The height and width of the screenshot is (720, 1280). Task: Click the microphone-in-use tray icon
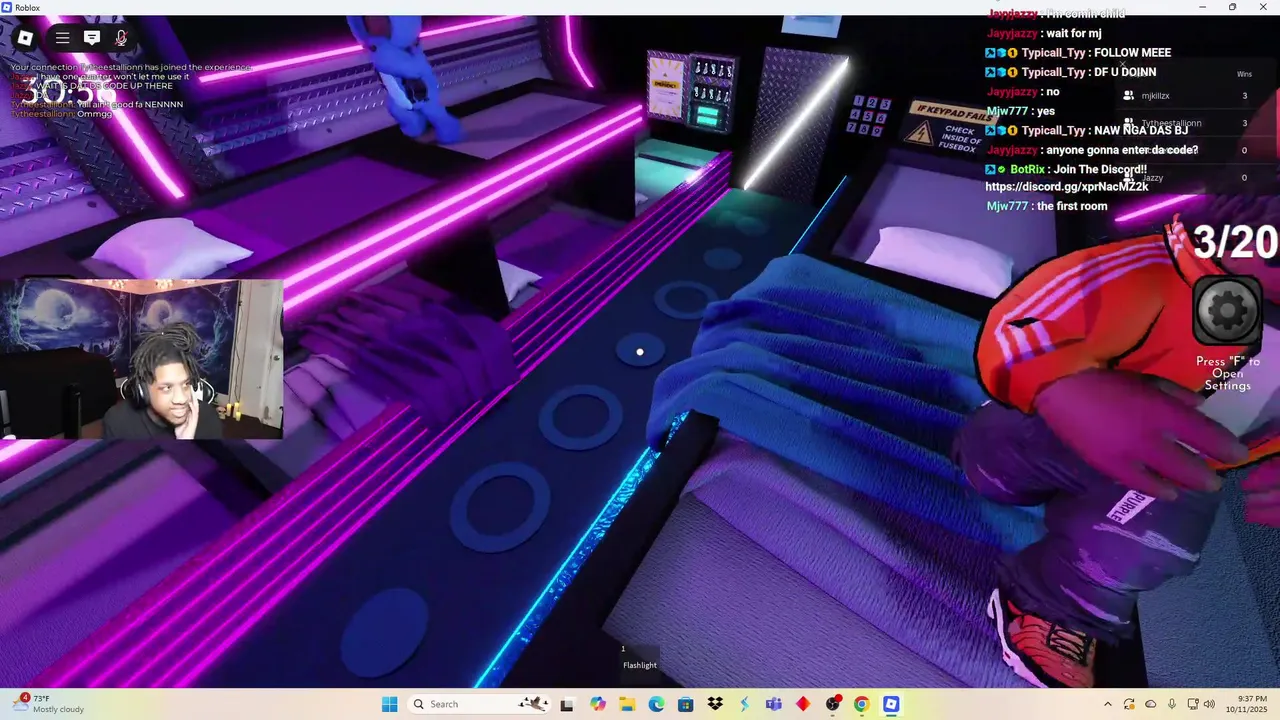pos(1172,704)
